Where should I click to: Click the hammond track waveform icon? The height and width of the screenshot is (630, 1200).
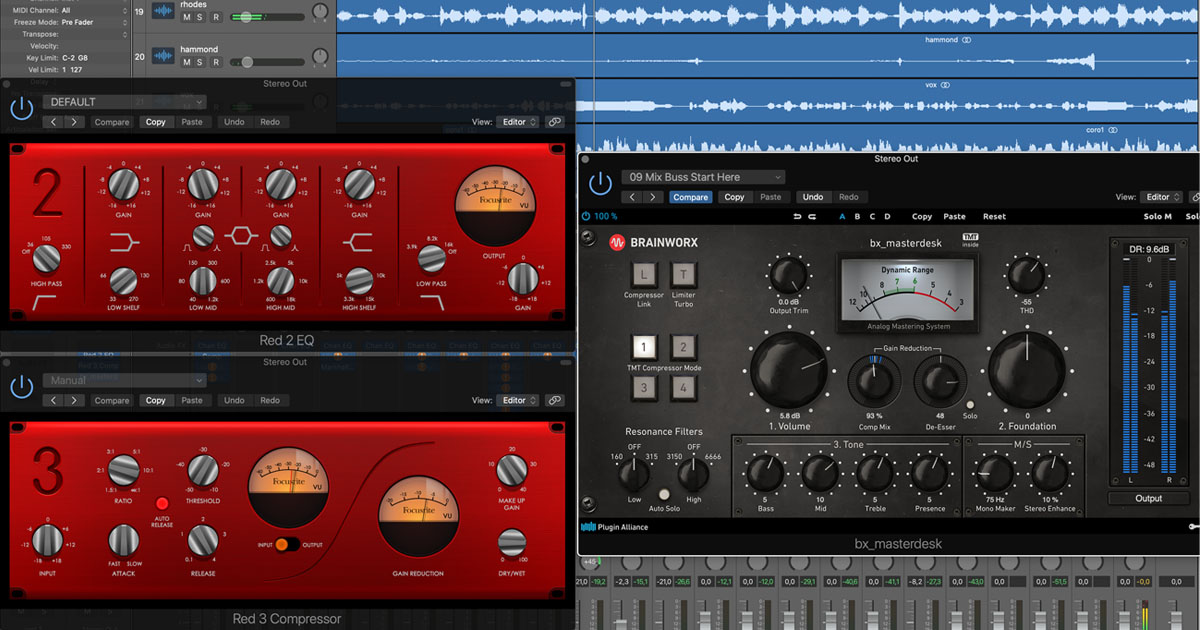tap(162, 57)
